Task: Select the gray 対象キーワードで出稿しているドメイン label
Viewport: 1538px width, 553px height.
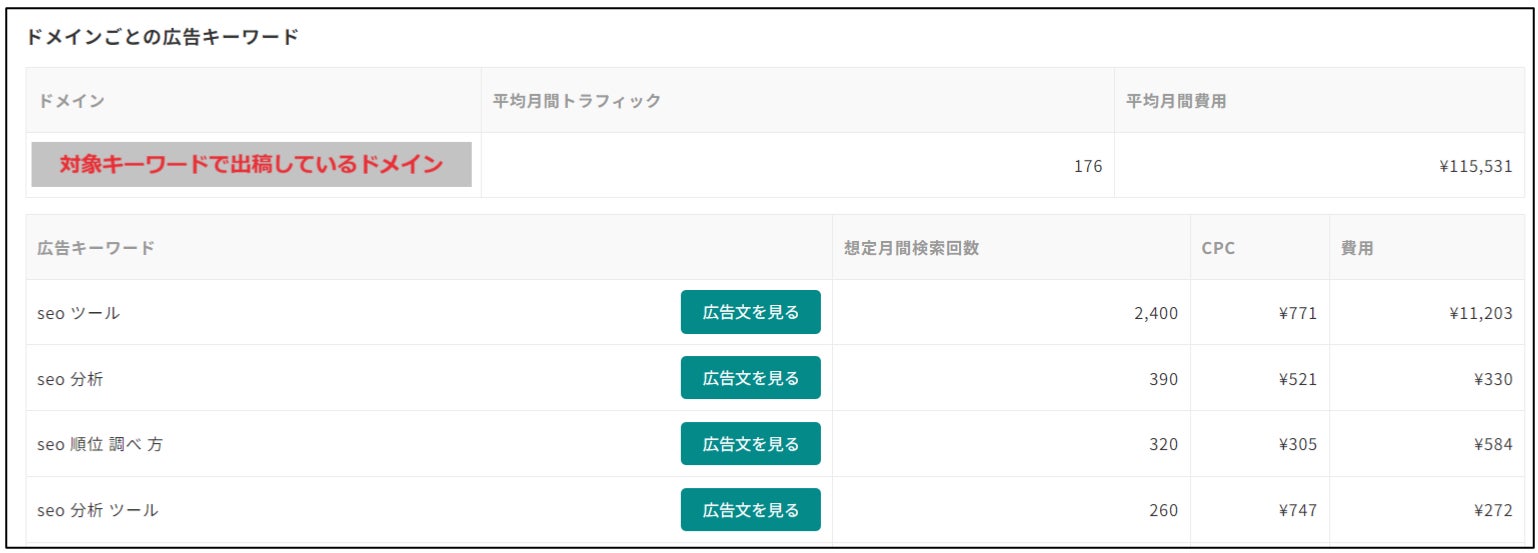Action: tap(251, 165)
